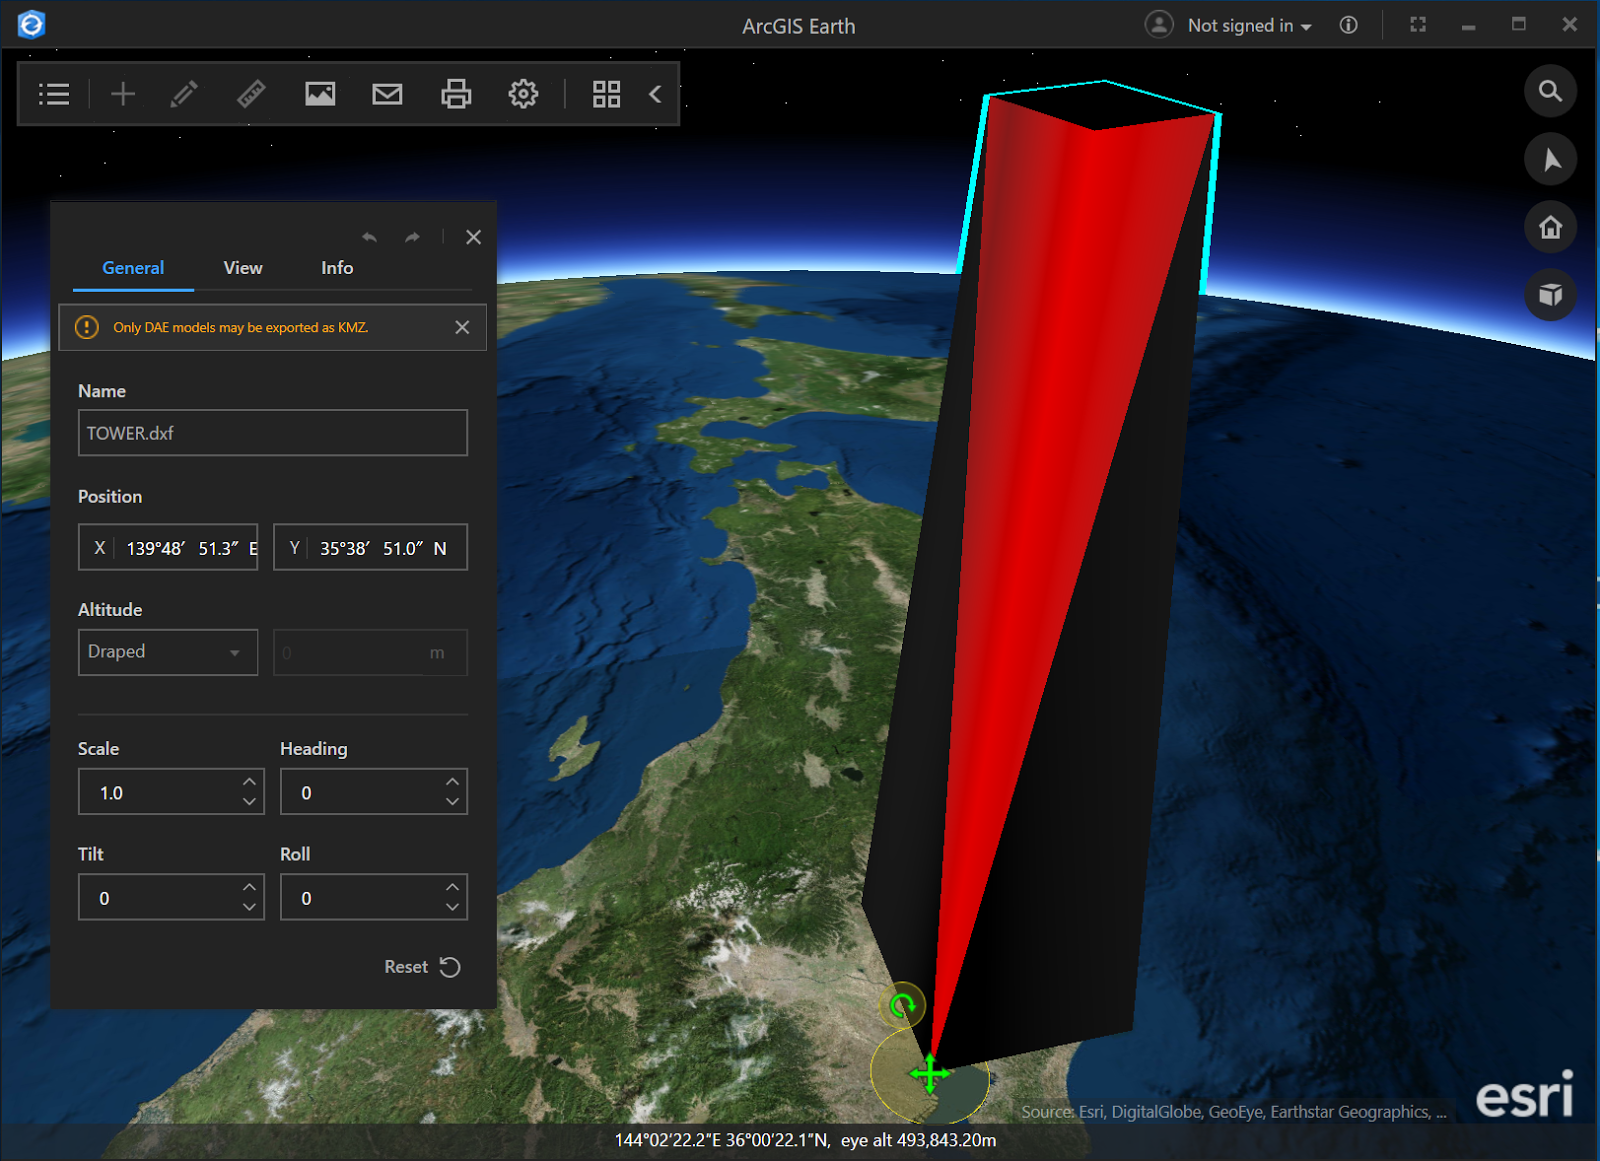Image resolution: width=1600 pixels, height=1161 pixels.
Task: Dismiss the KMZ export warning message
Action: tap(462, 327)
